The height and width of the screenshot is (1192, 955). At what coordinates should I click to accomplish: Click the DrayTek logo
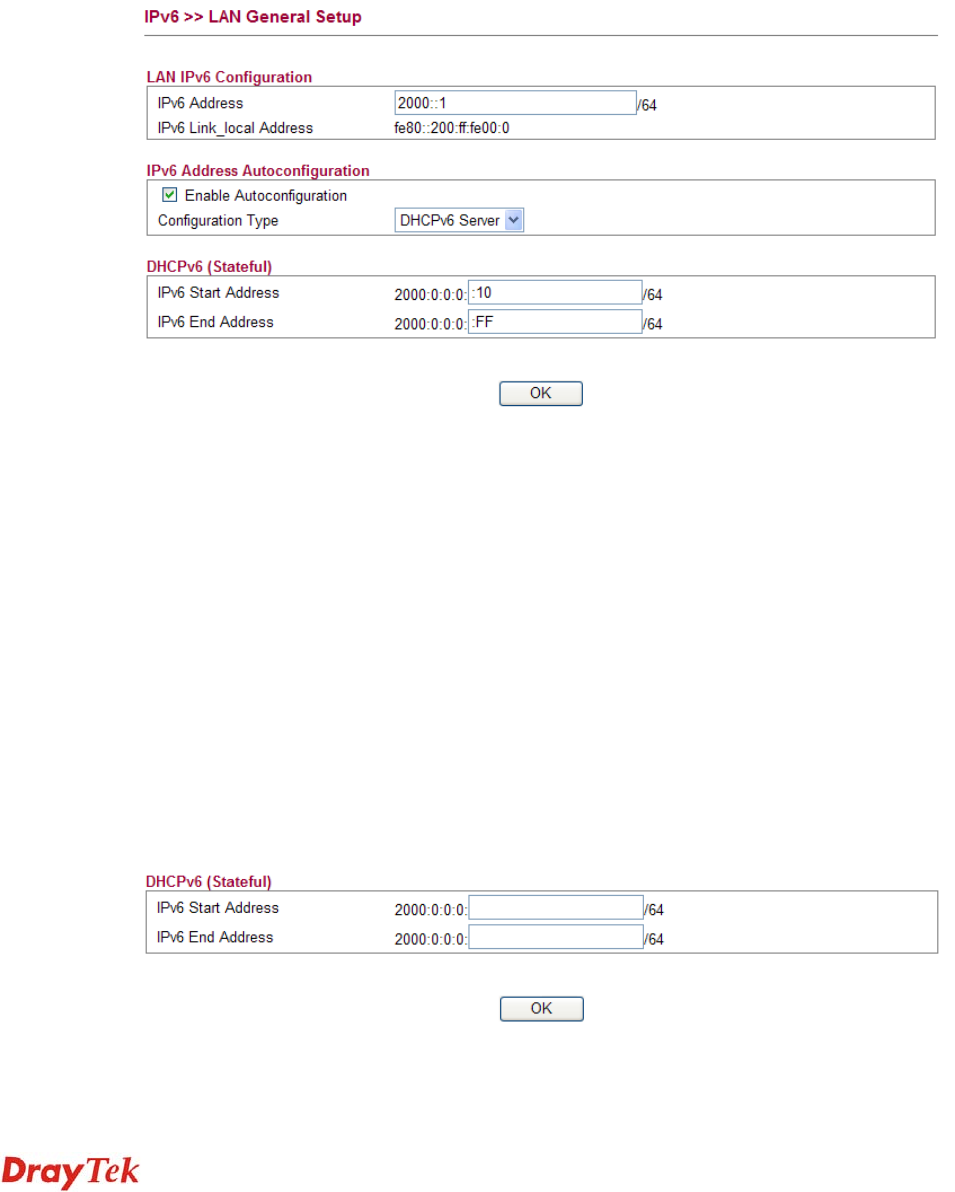coord(72,1172)
